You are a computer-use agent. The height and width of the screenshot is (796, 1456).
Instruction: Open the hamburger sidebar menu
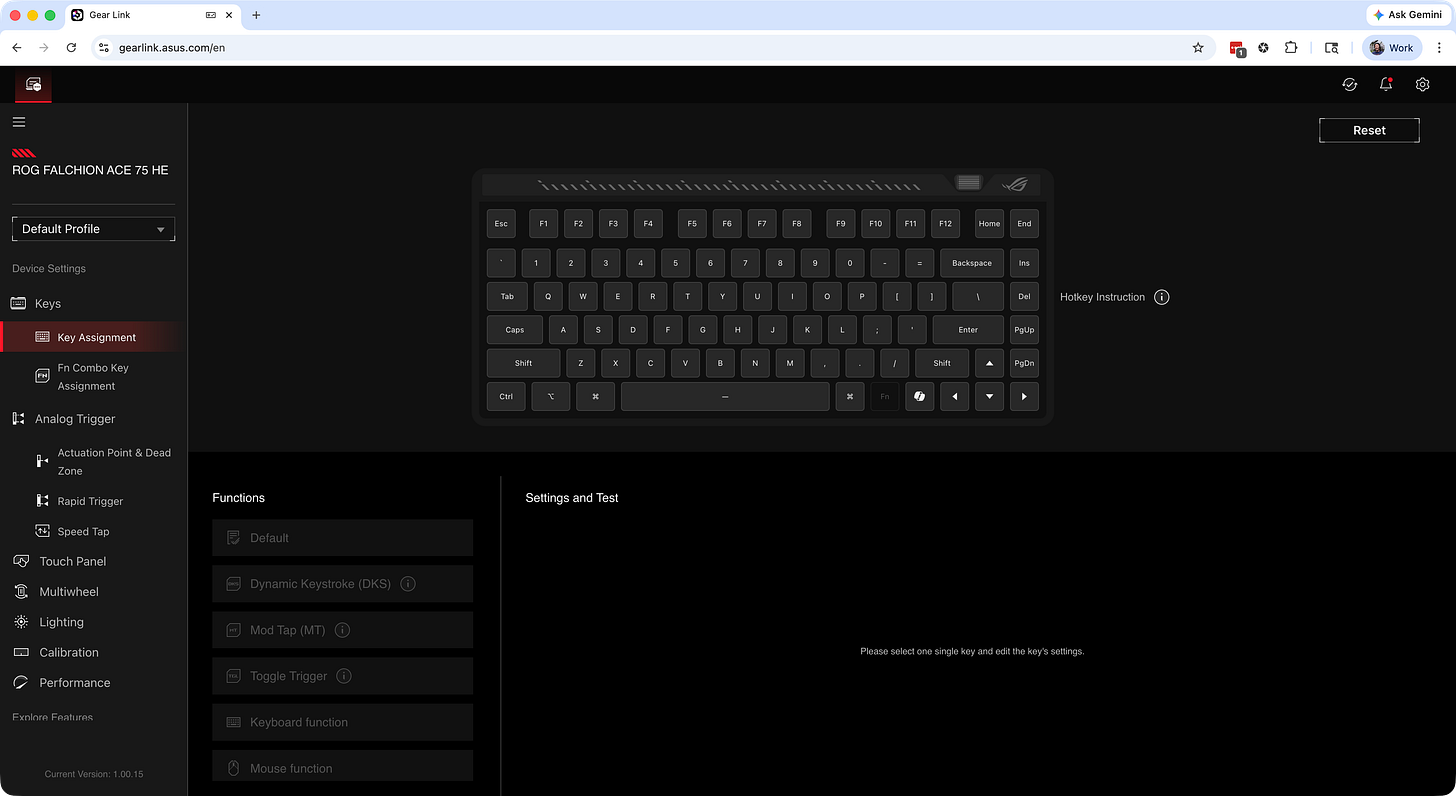(19, 122)
